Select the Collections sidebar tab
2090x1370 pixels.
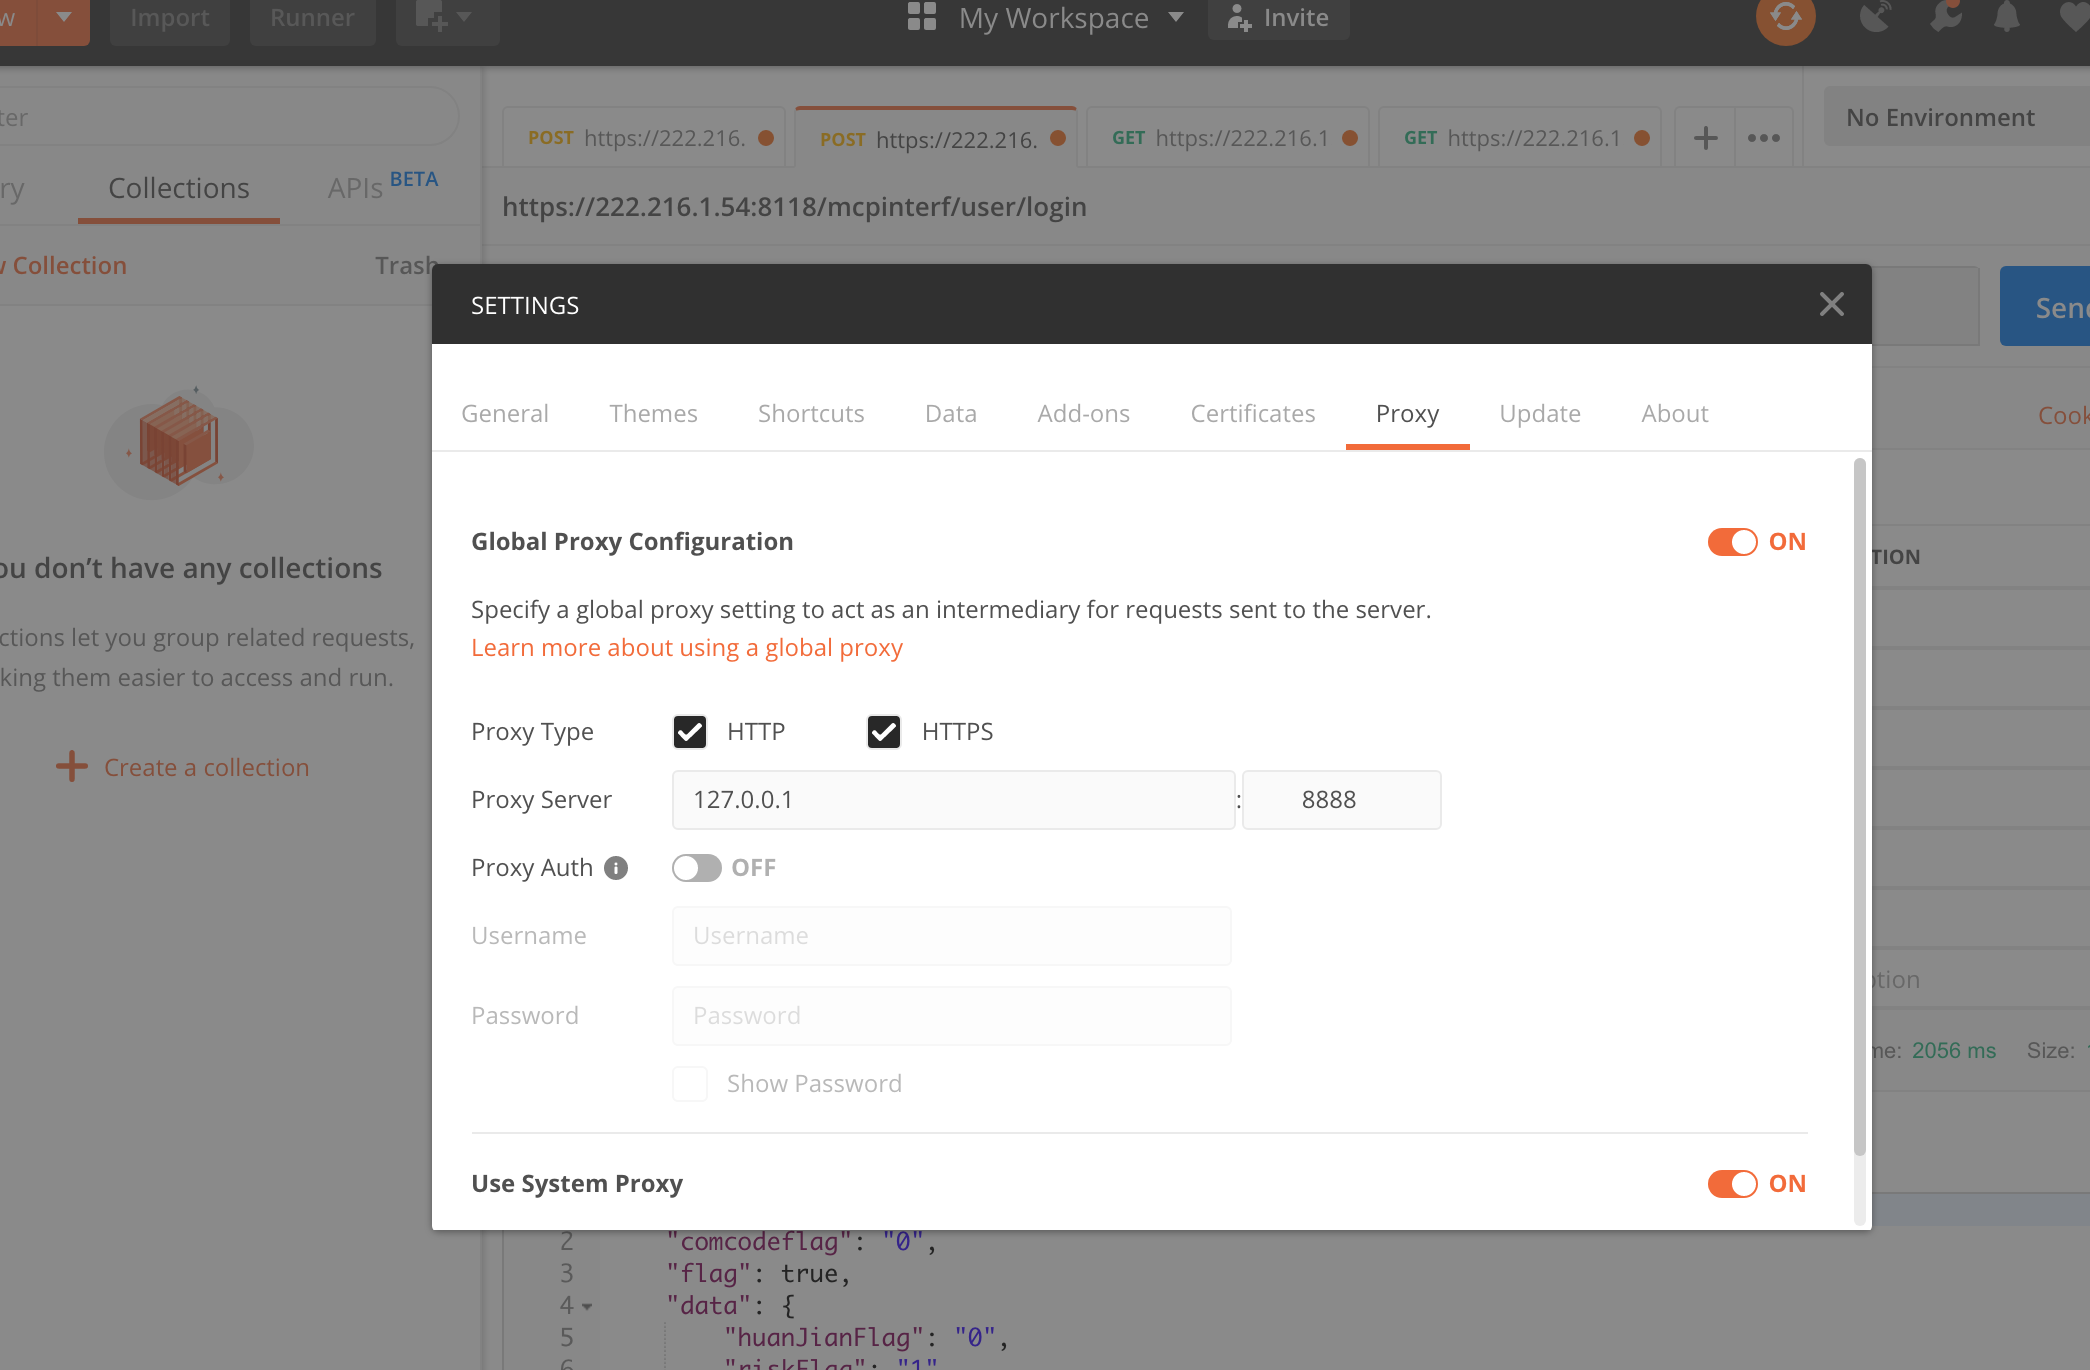[x=179, y=188]
